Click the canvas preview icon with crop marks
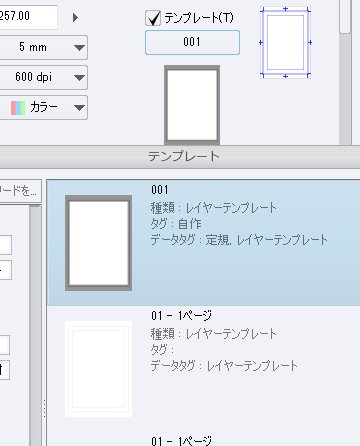 click(x=285, y=42)
